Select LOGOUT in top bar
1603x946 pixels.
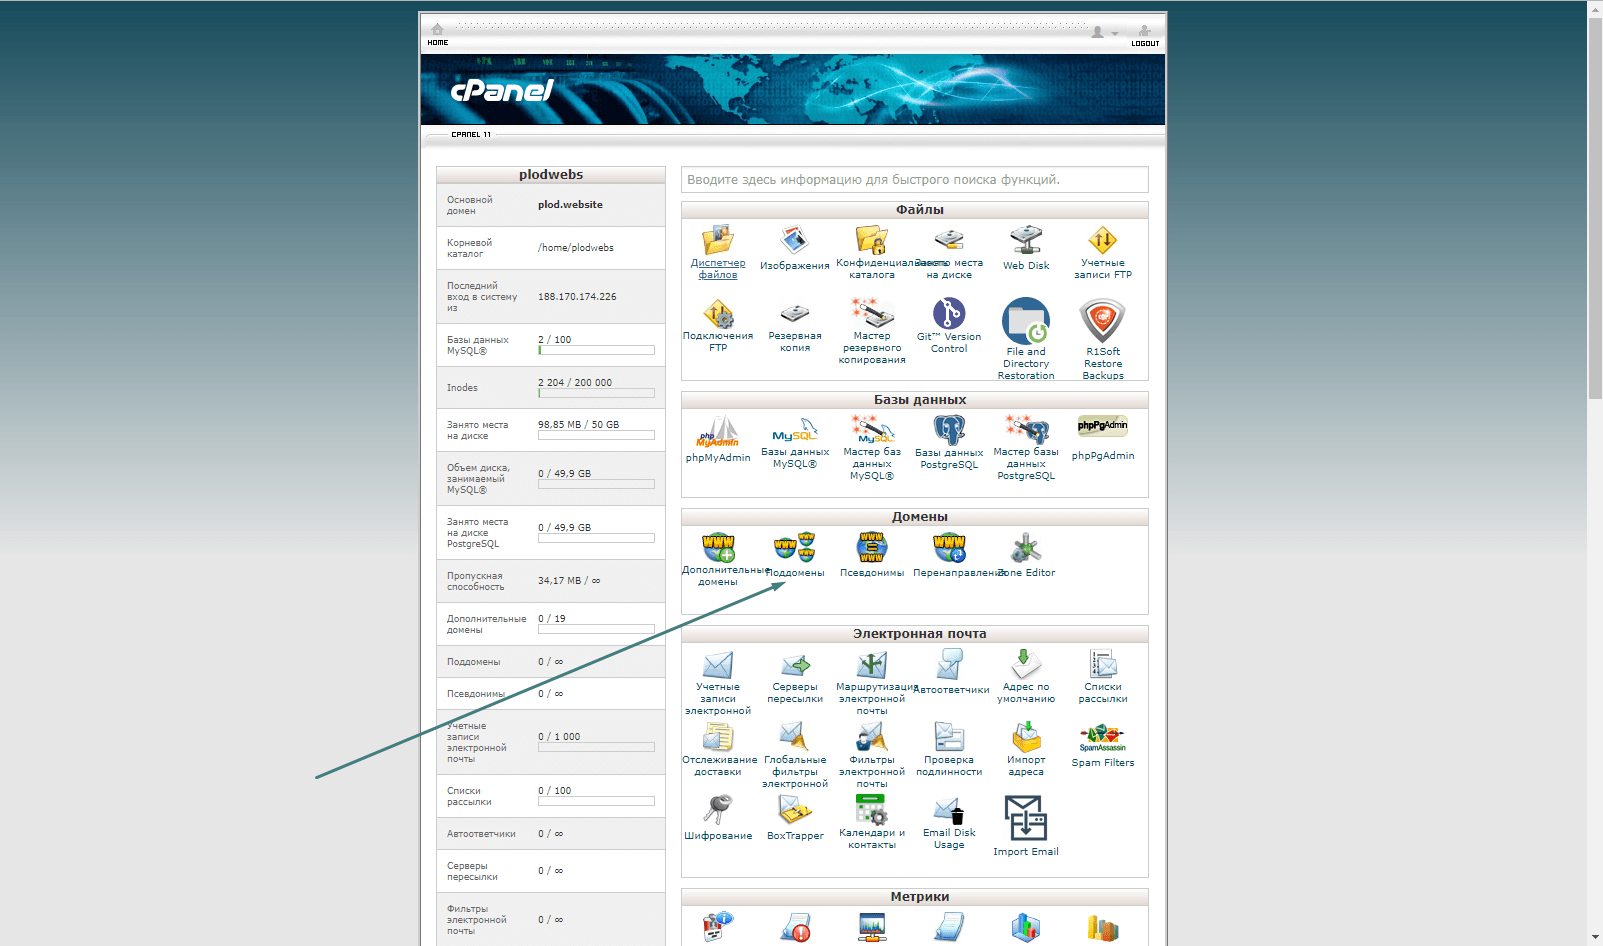(x=1145, y=36)
